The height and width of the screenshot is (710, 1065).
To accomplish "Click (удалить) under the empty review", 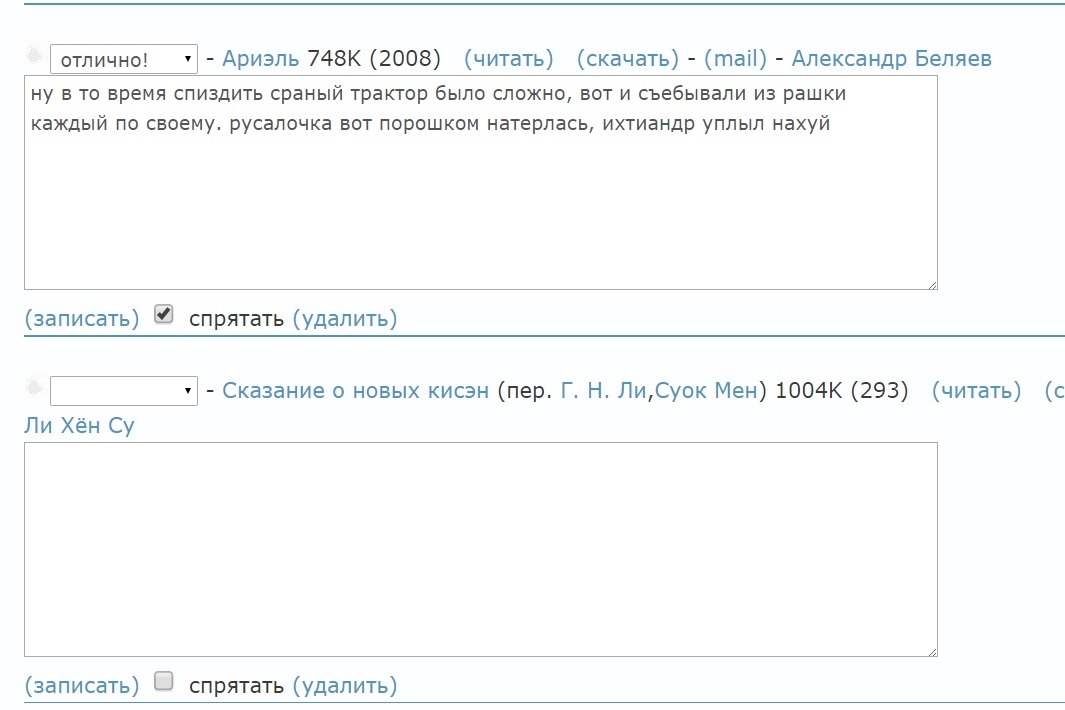I will (x=345, y=685).
